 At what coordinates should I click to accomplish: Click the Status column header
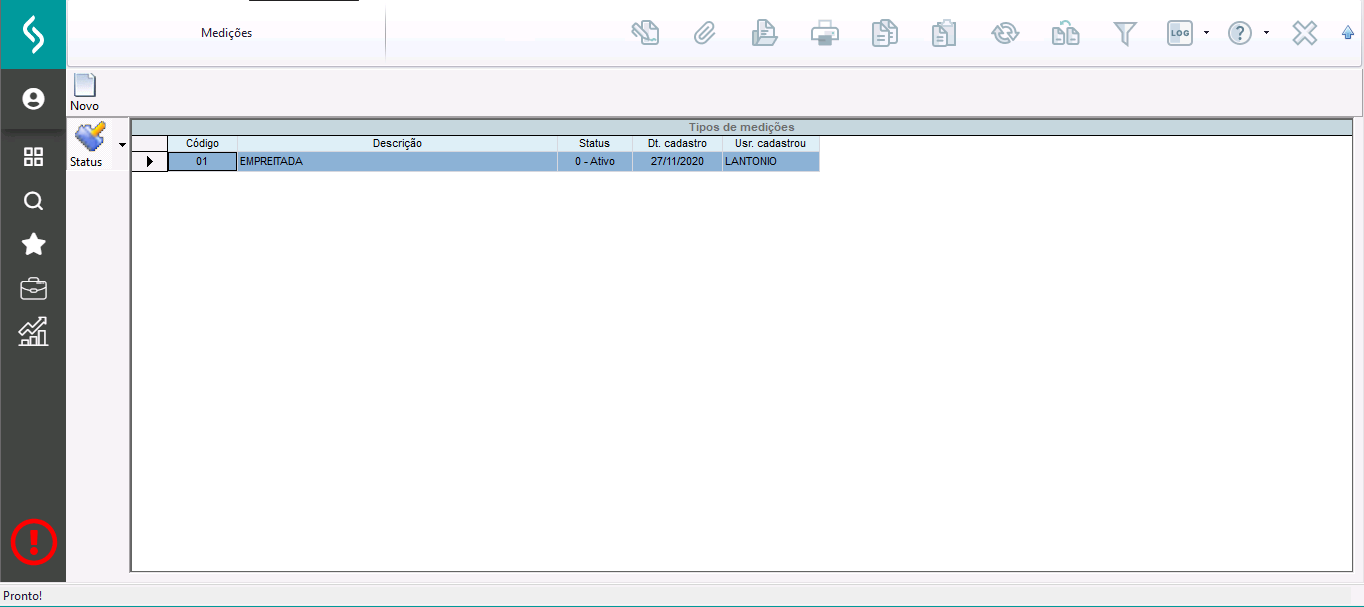tap(594, 143)
